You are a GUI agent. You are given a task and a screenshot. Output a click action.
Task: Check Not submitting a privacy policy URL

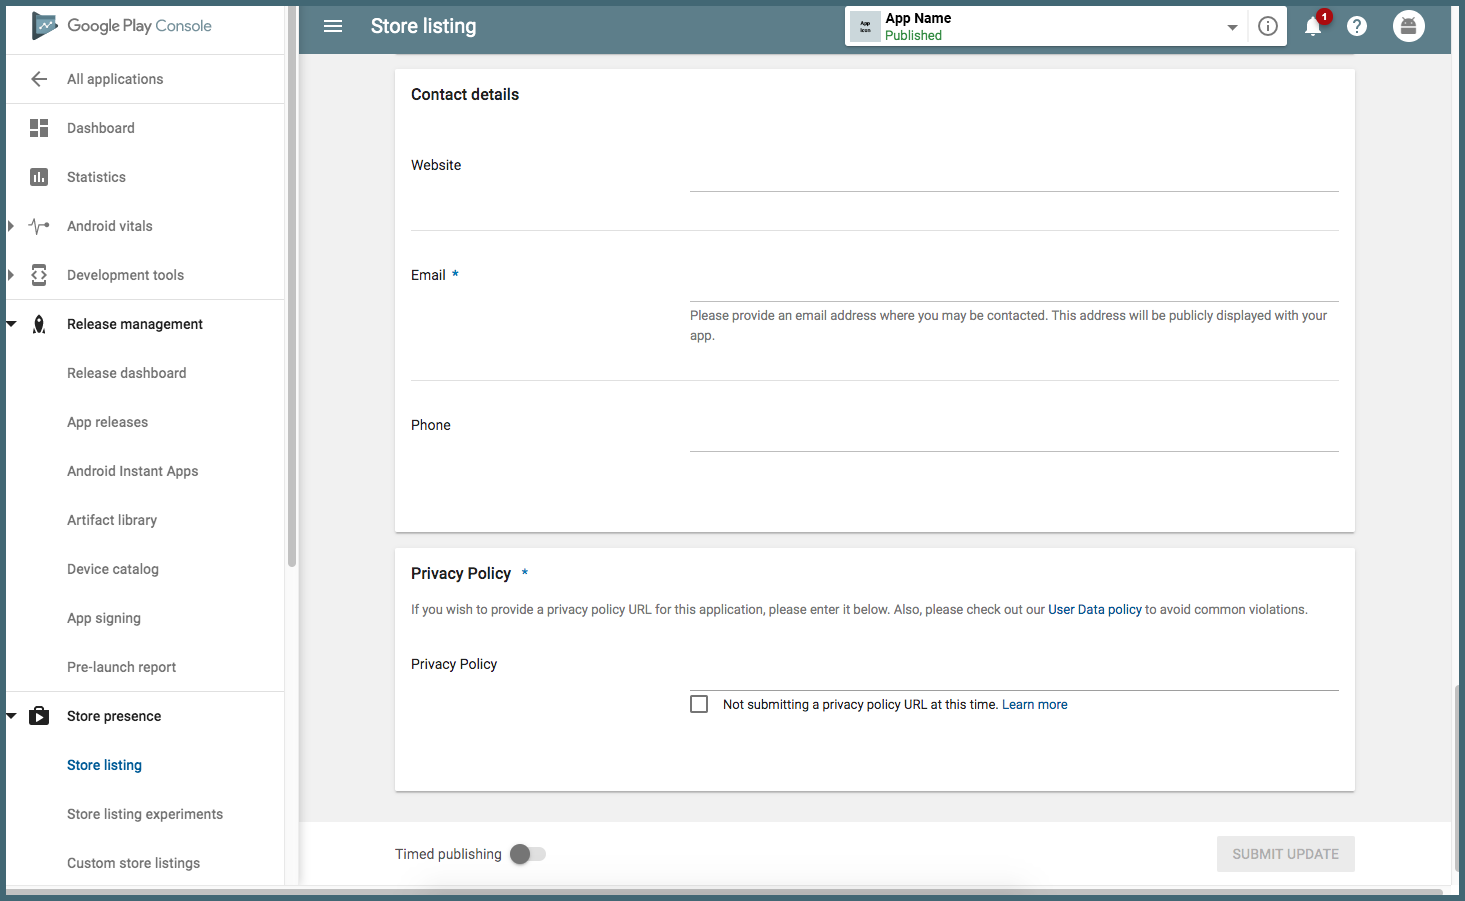click(x=699, y=704)
